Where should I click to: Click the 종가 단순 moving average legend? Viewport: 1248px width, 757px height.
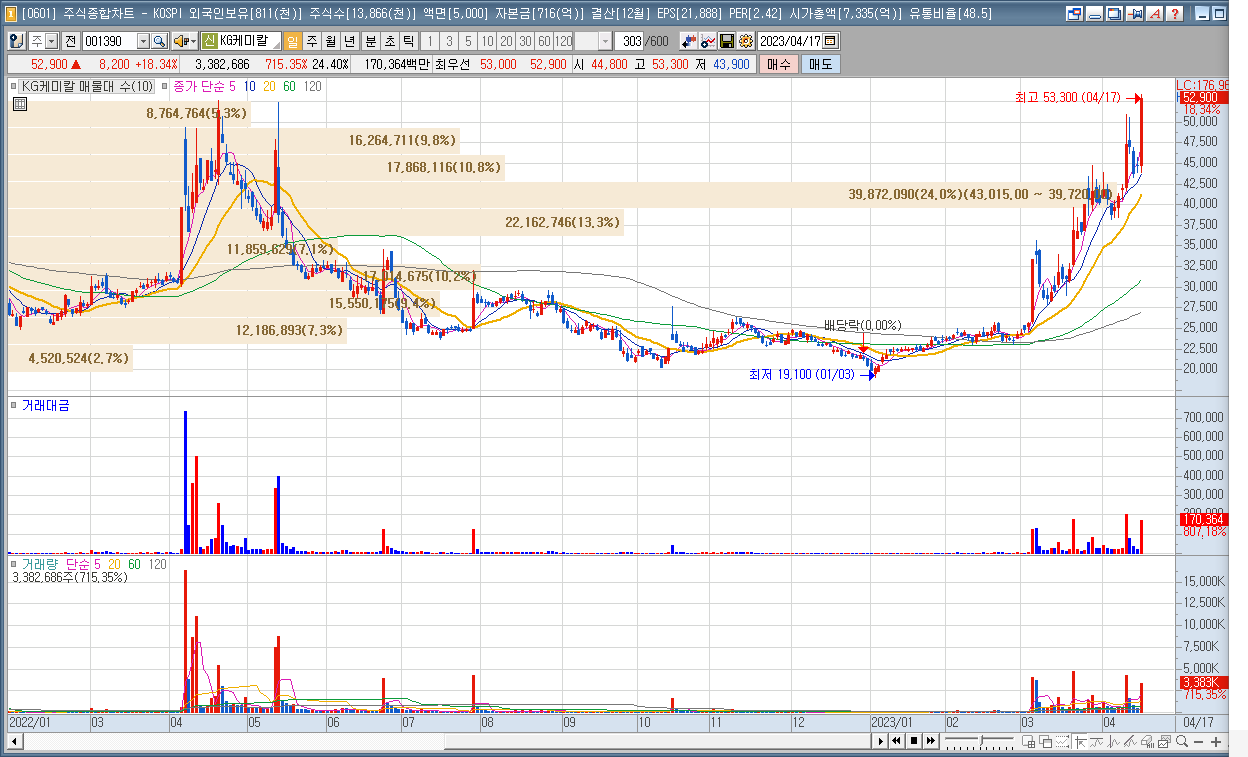tap(206, 87)
